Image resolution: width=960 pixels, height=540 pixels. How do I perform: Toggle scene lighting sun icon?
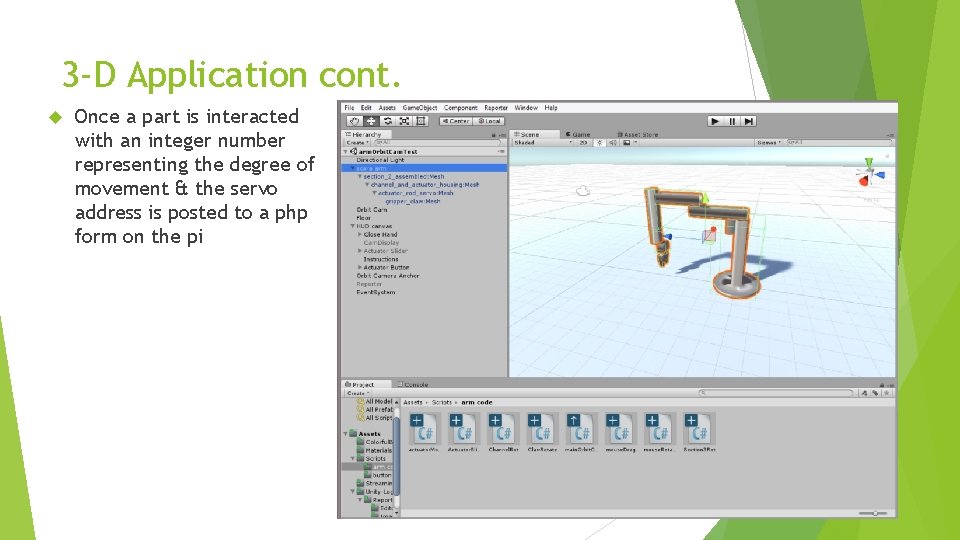pos(599,143)
